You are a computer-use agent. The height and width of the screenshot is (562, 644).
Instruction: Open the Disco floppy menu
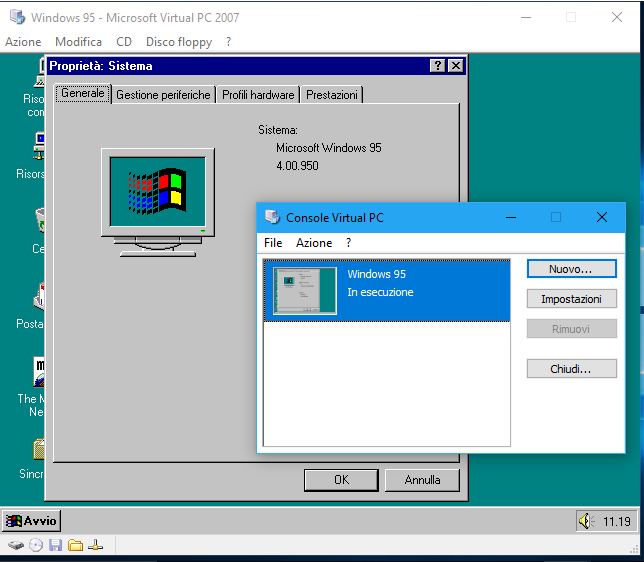[x=179, y=42]
